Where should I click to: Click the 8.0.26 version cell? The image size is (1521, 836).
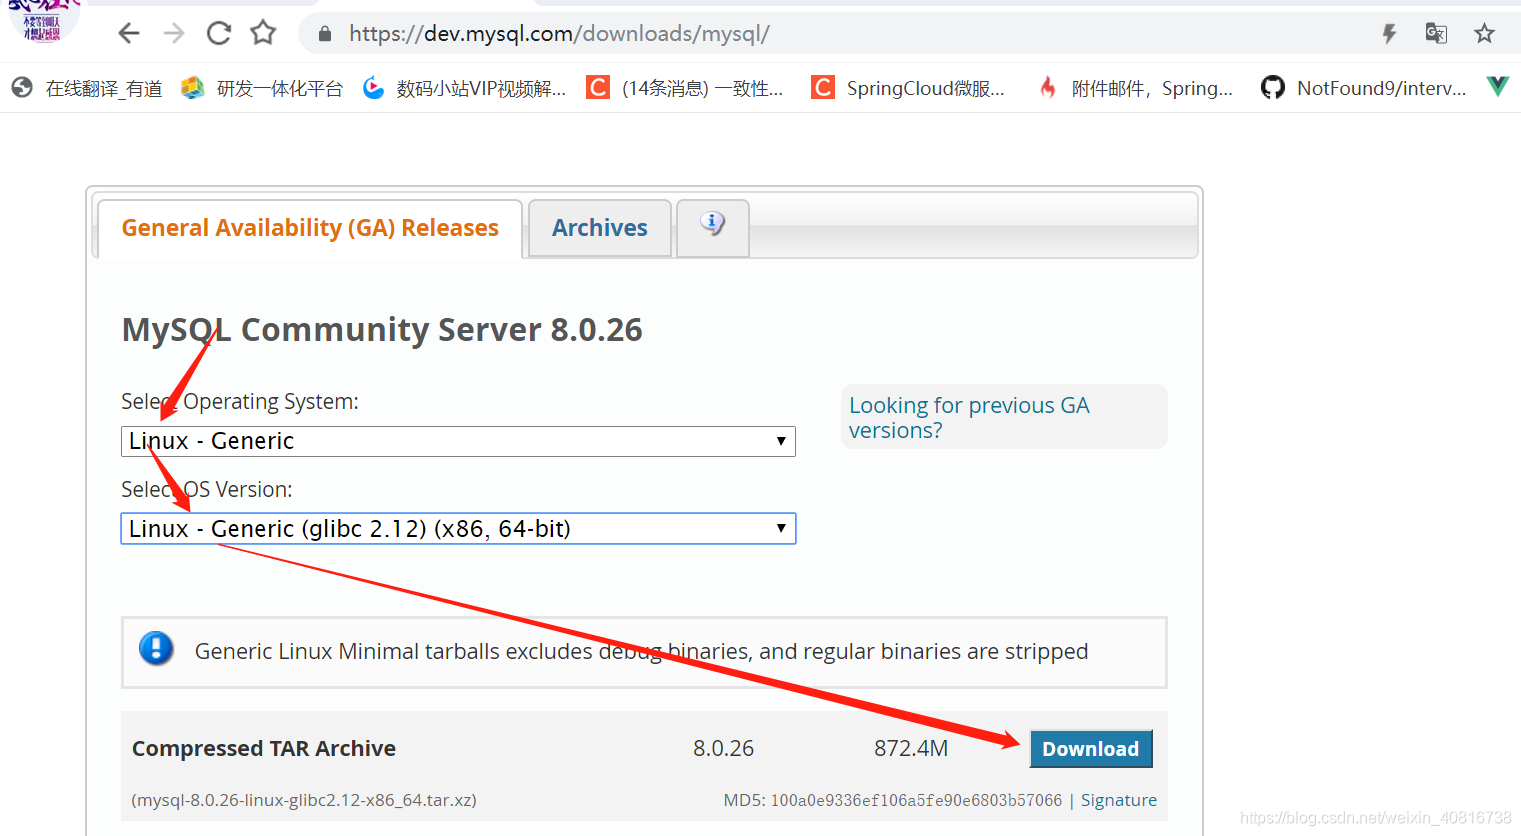(724, 748)
